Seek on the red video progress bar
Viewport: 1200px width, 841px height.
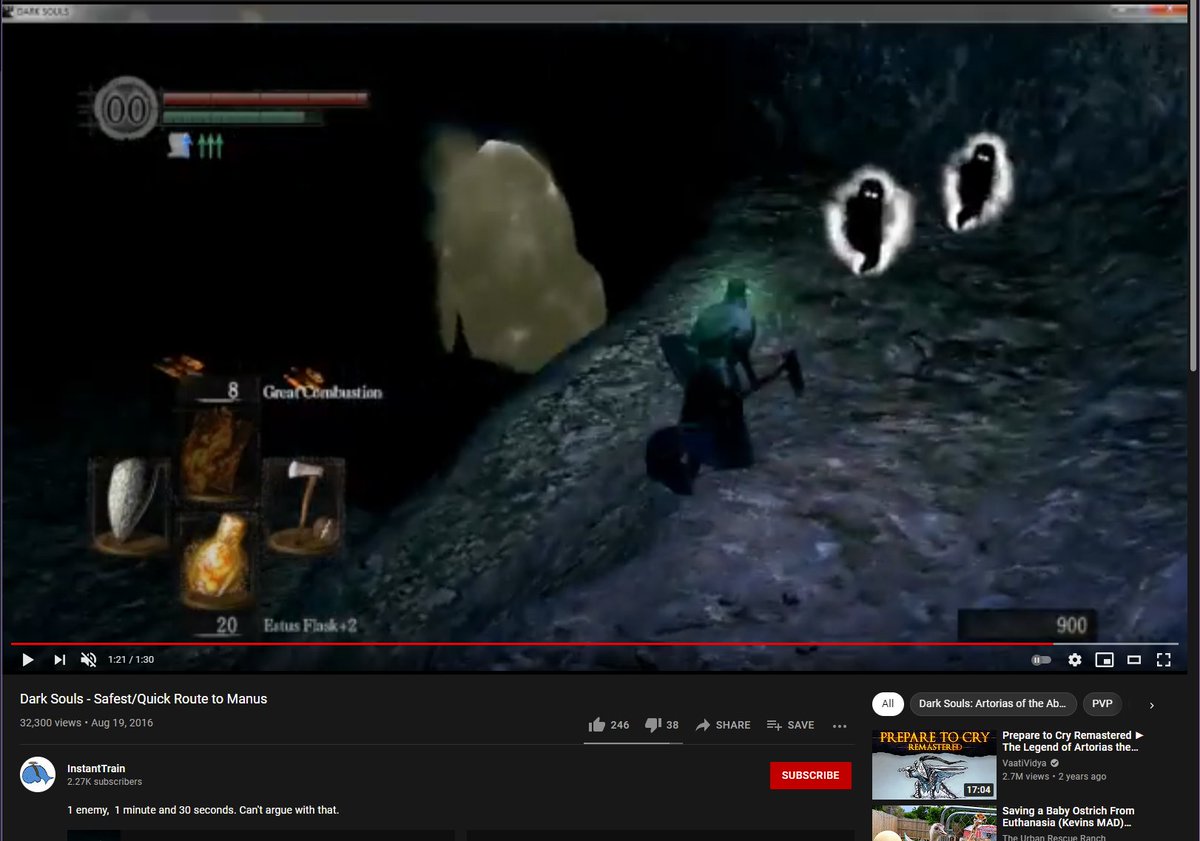click(595, 643)
